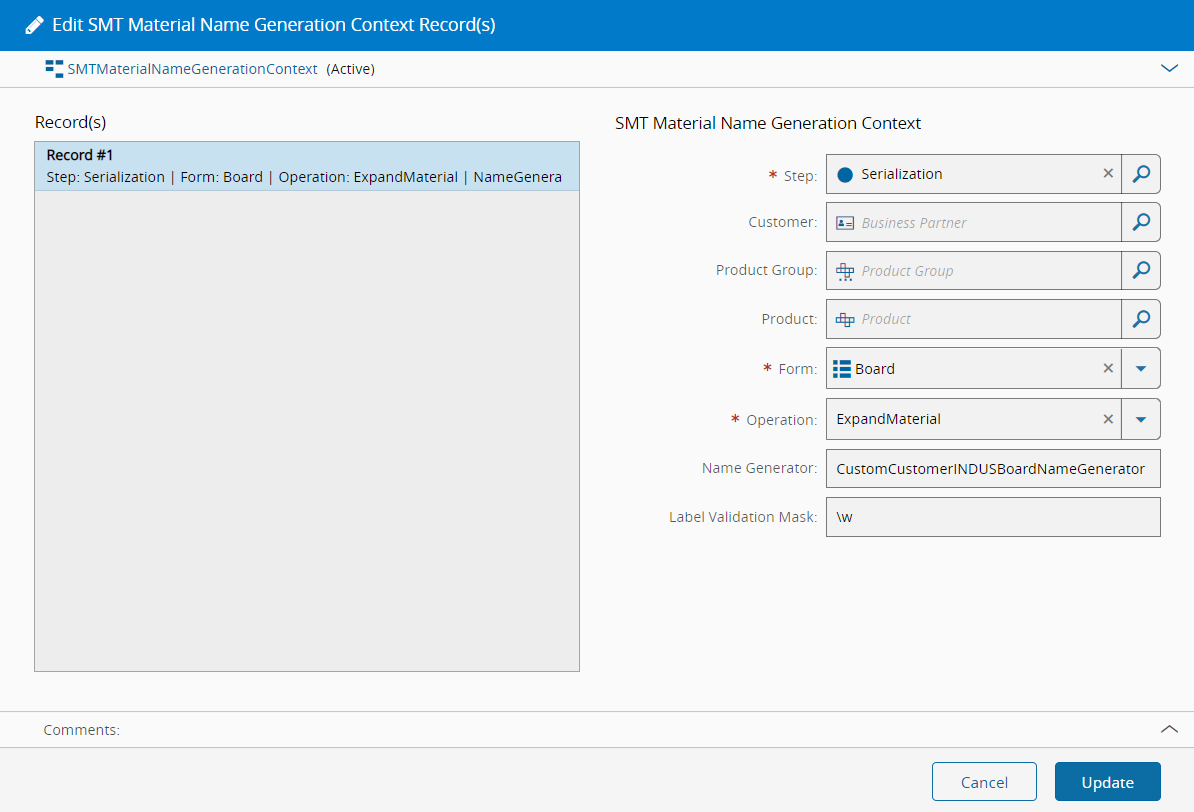Screen dimensions: 1194x812
Task: Click the pencil edit icon in title bar
Action: [x=34, y=25]
